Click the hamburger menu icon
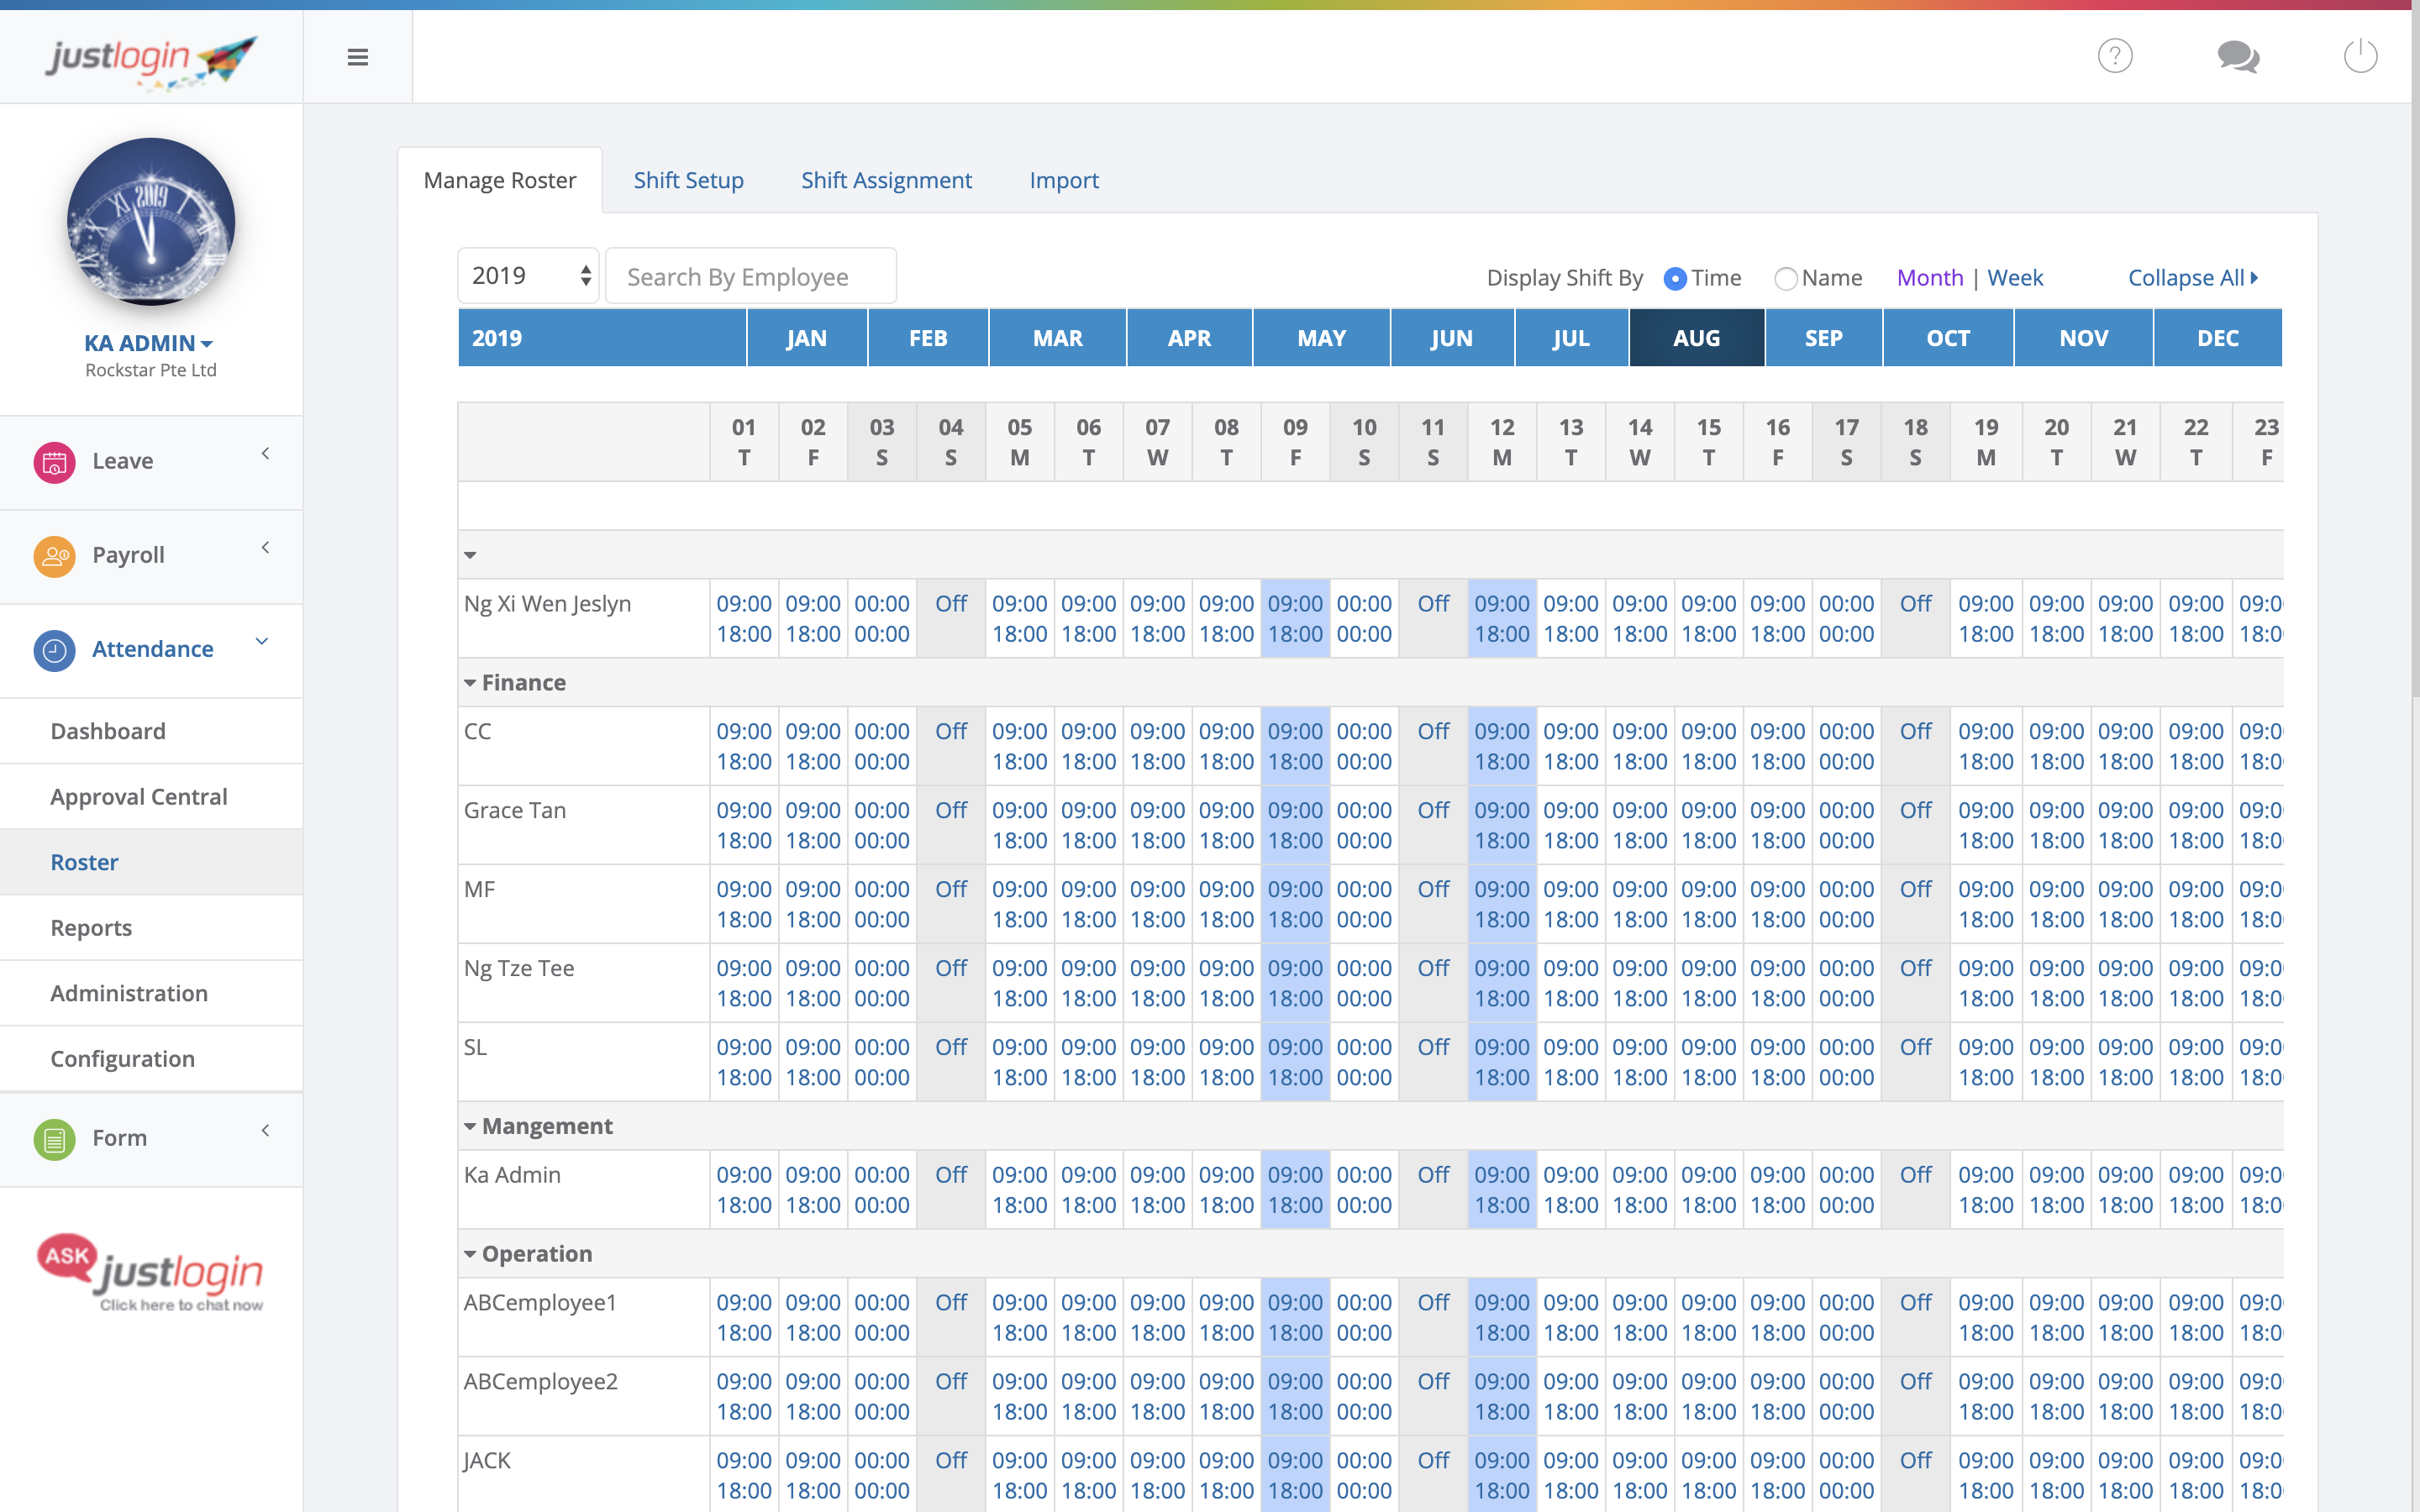This screenshot has width=2420, height=1512. [x=357, y=57]
